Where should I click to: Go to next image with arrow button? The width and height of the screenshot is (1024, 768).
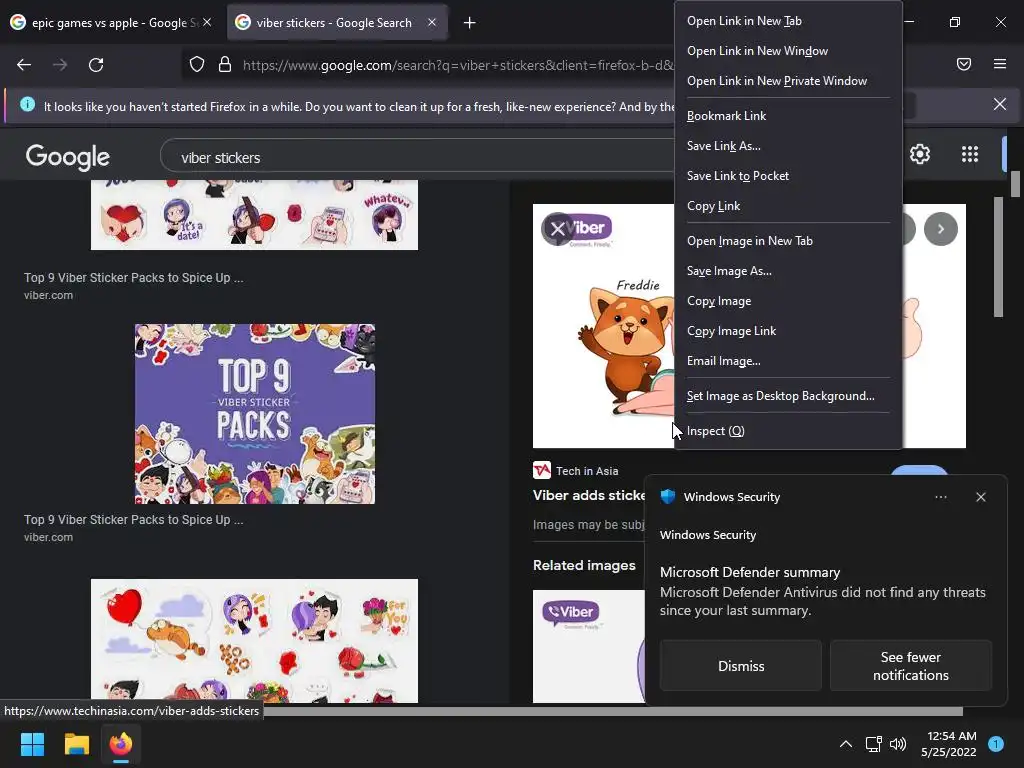pos(940,229)
